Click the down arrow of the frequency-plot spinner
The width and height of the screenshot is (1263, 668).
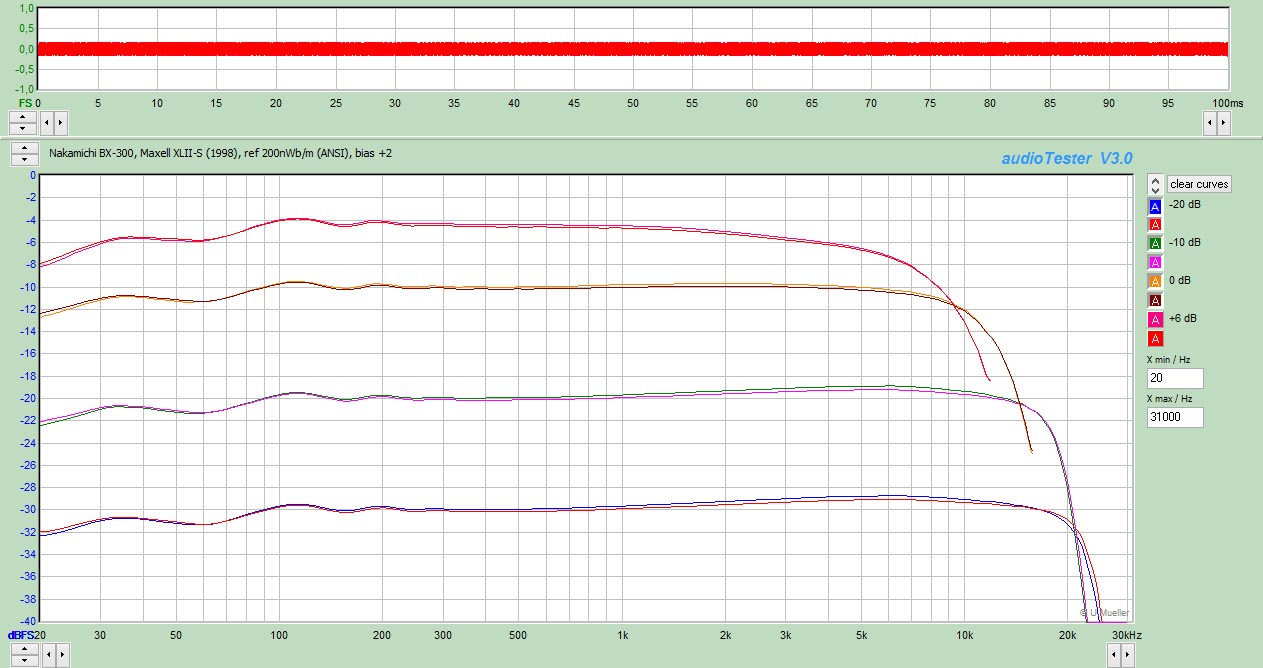[22, 161]
